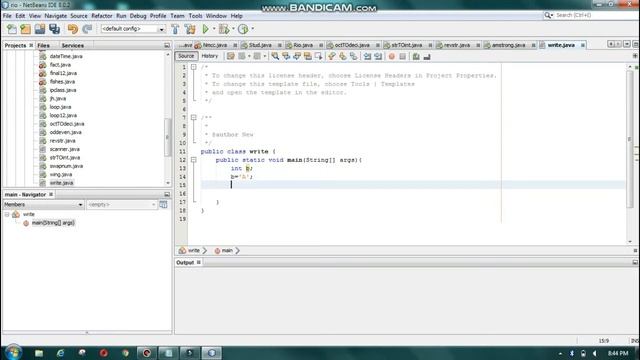Open the Refactor menu
The width and height of the screenshot is (640, 360).
102,16
